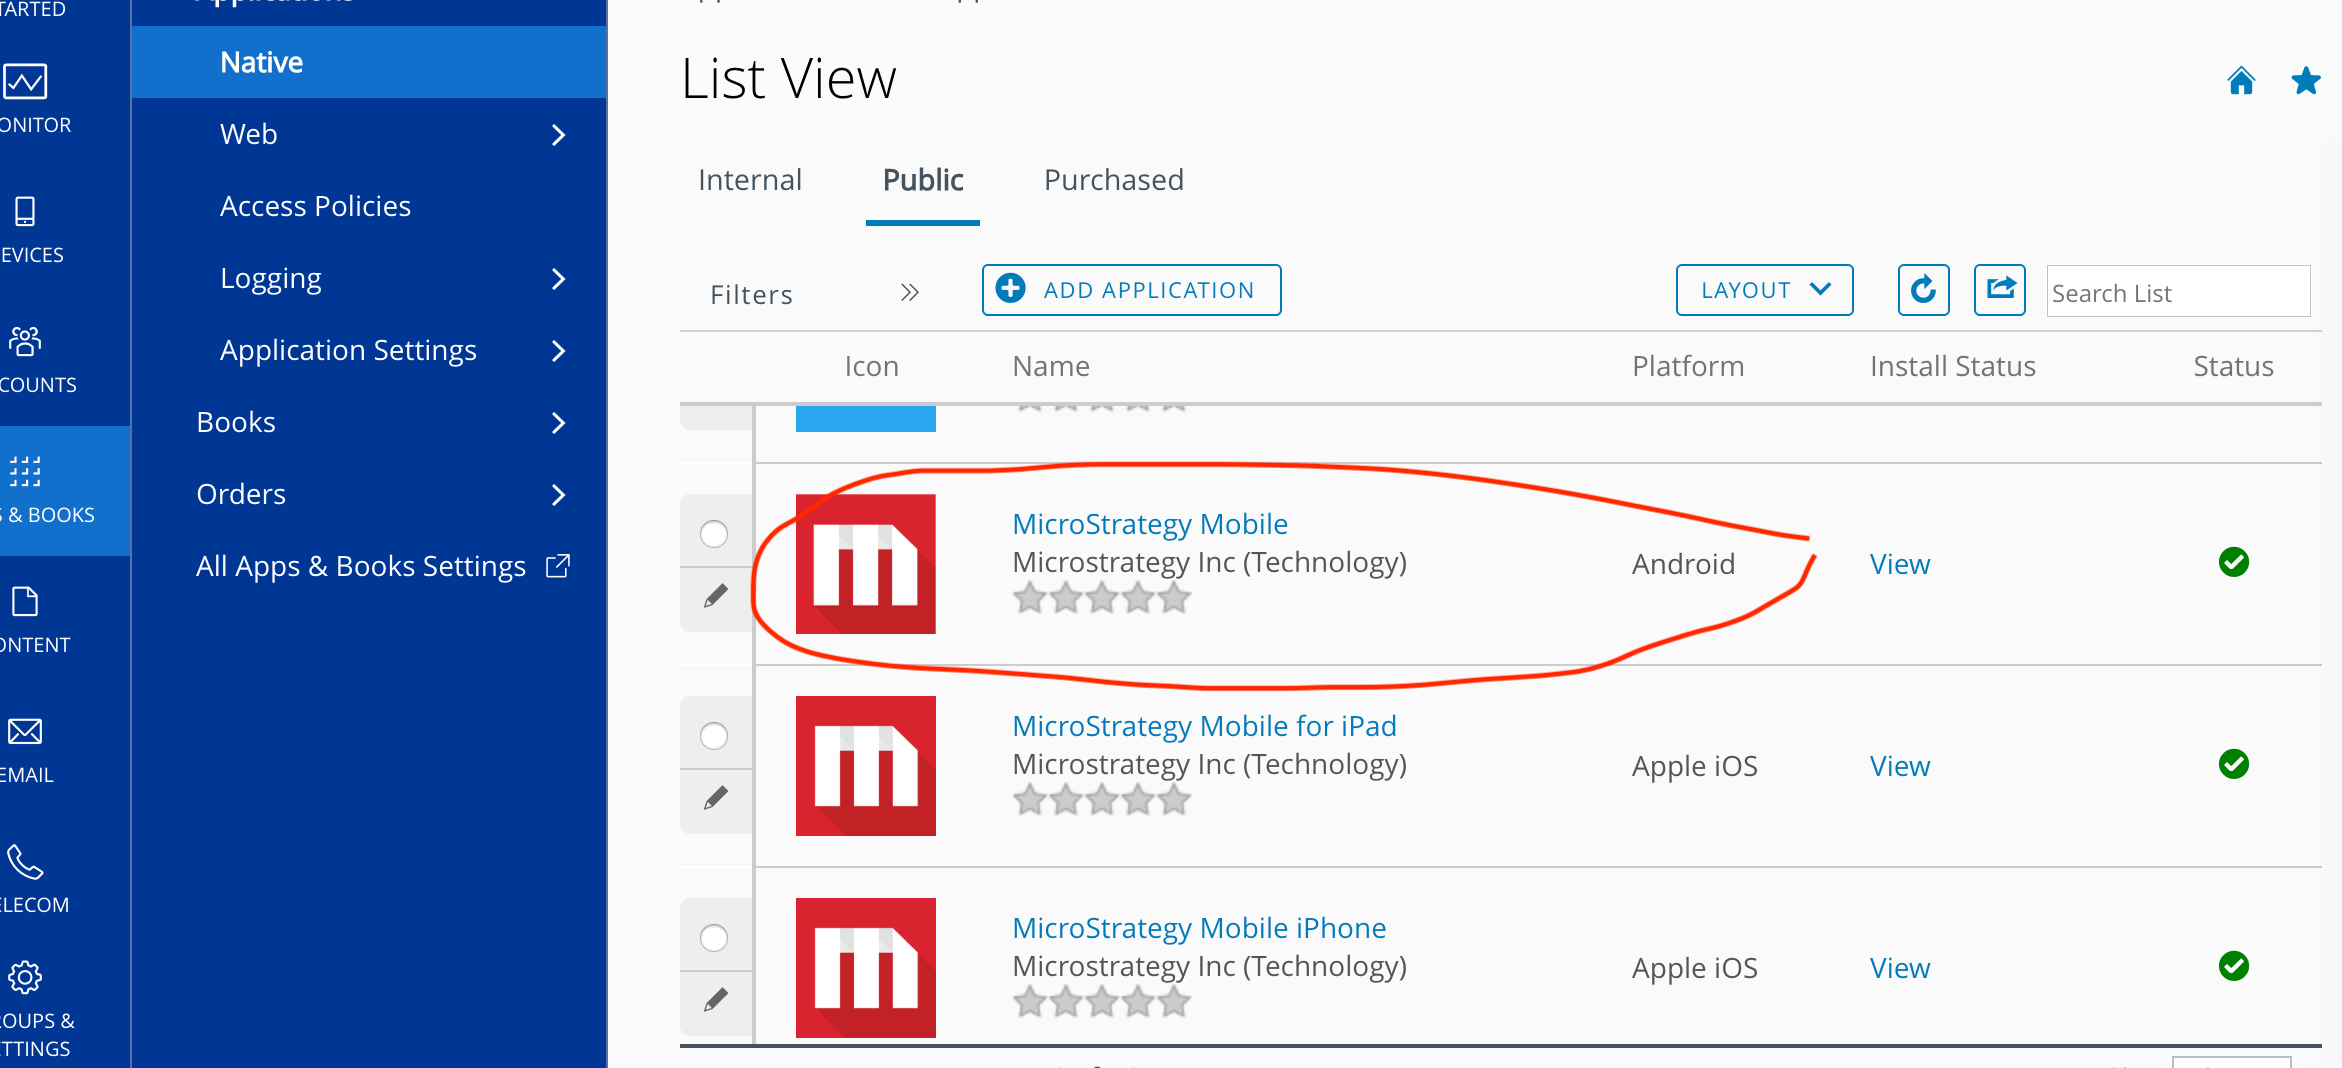Screen dimensions: 2342x1068
Task: Open the Devices sidebar section
Action: click(30, 232)
